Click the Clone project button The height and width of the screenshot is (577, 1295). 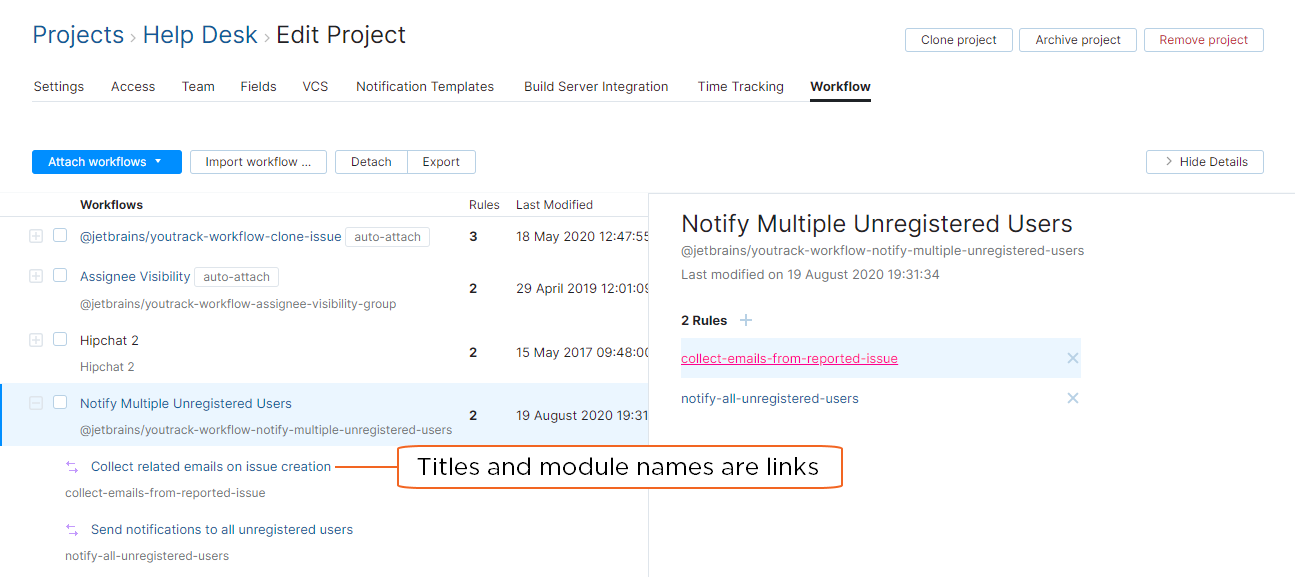(x=958, y=40)
